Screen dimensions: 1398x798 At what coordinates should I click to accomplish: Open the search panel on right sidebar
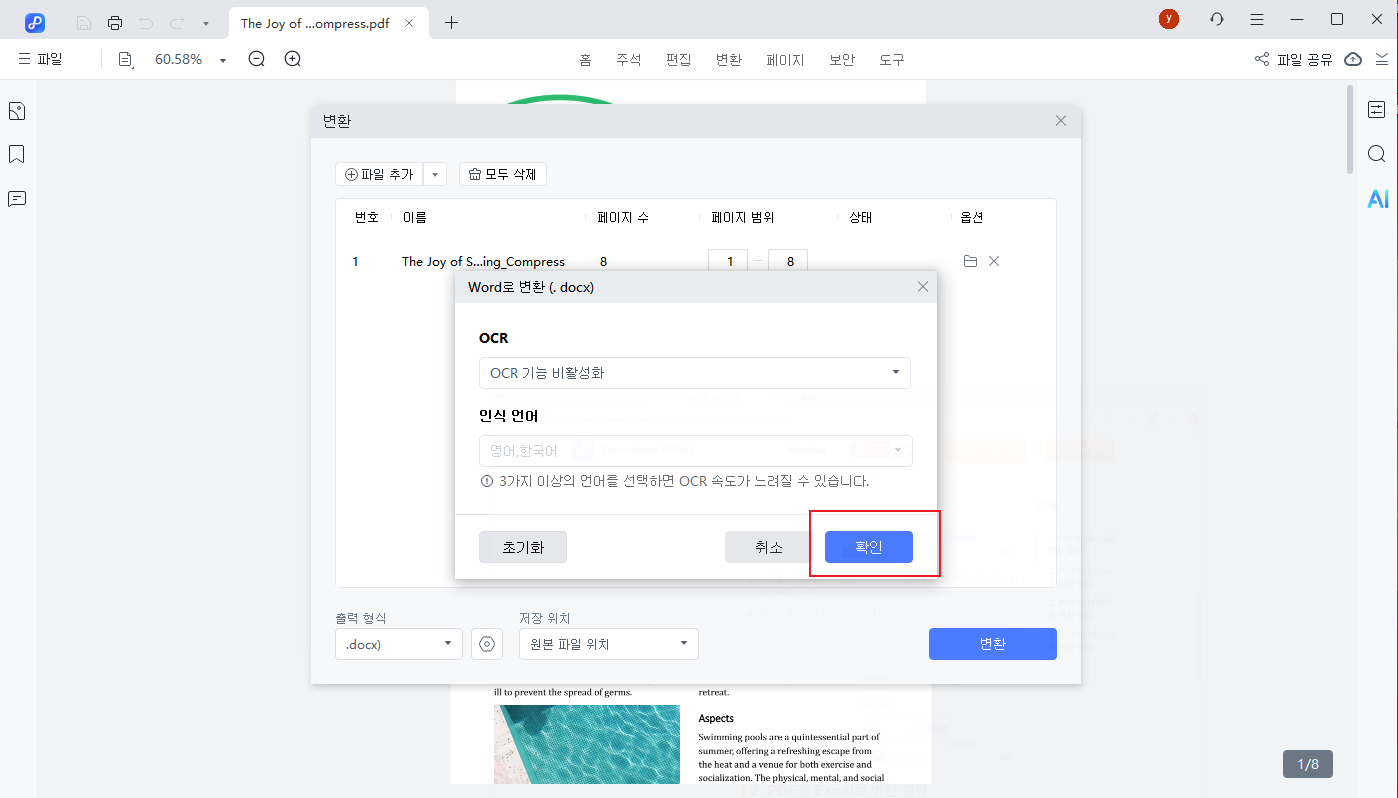tap(1377, 153)
